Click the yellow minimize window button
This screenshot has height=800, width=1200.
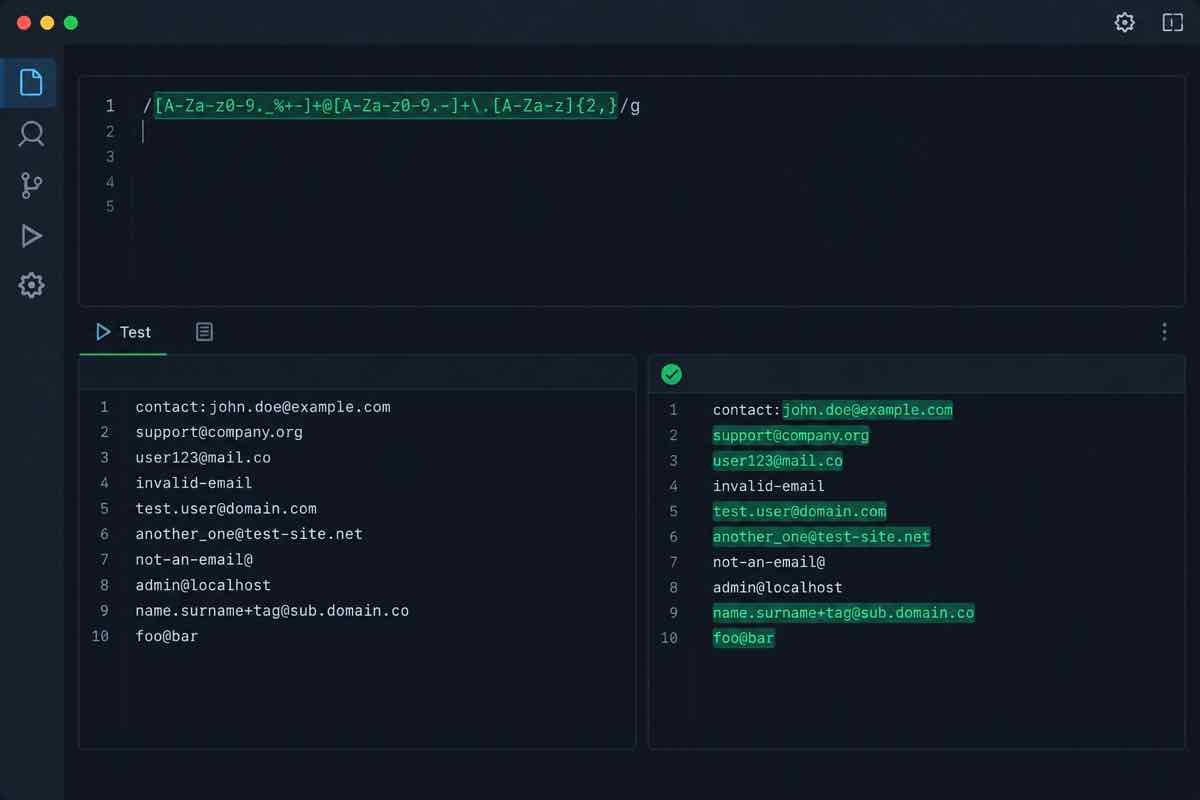[x=47, y=23]
